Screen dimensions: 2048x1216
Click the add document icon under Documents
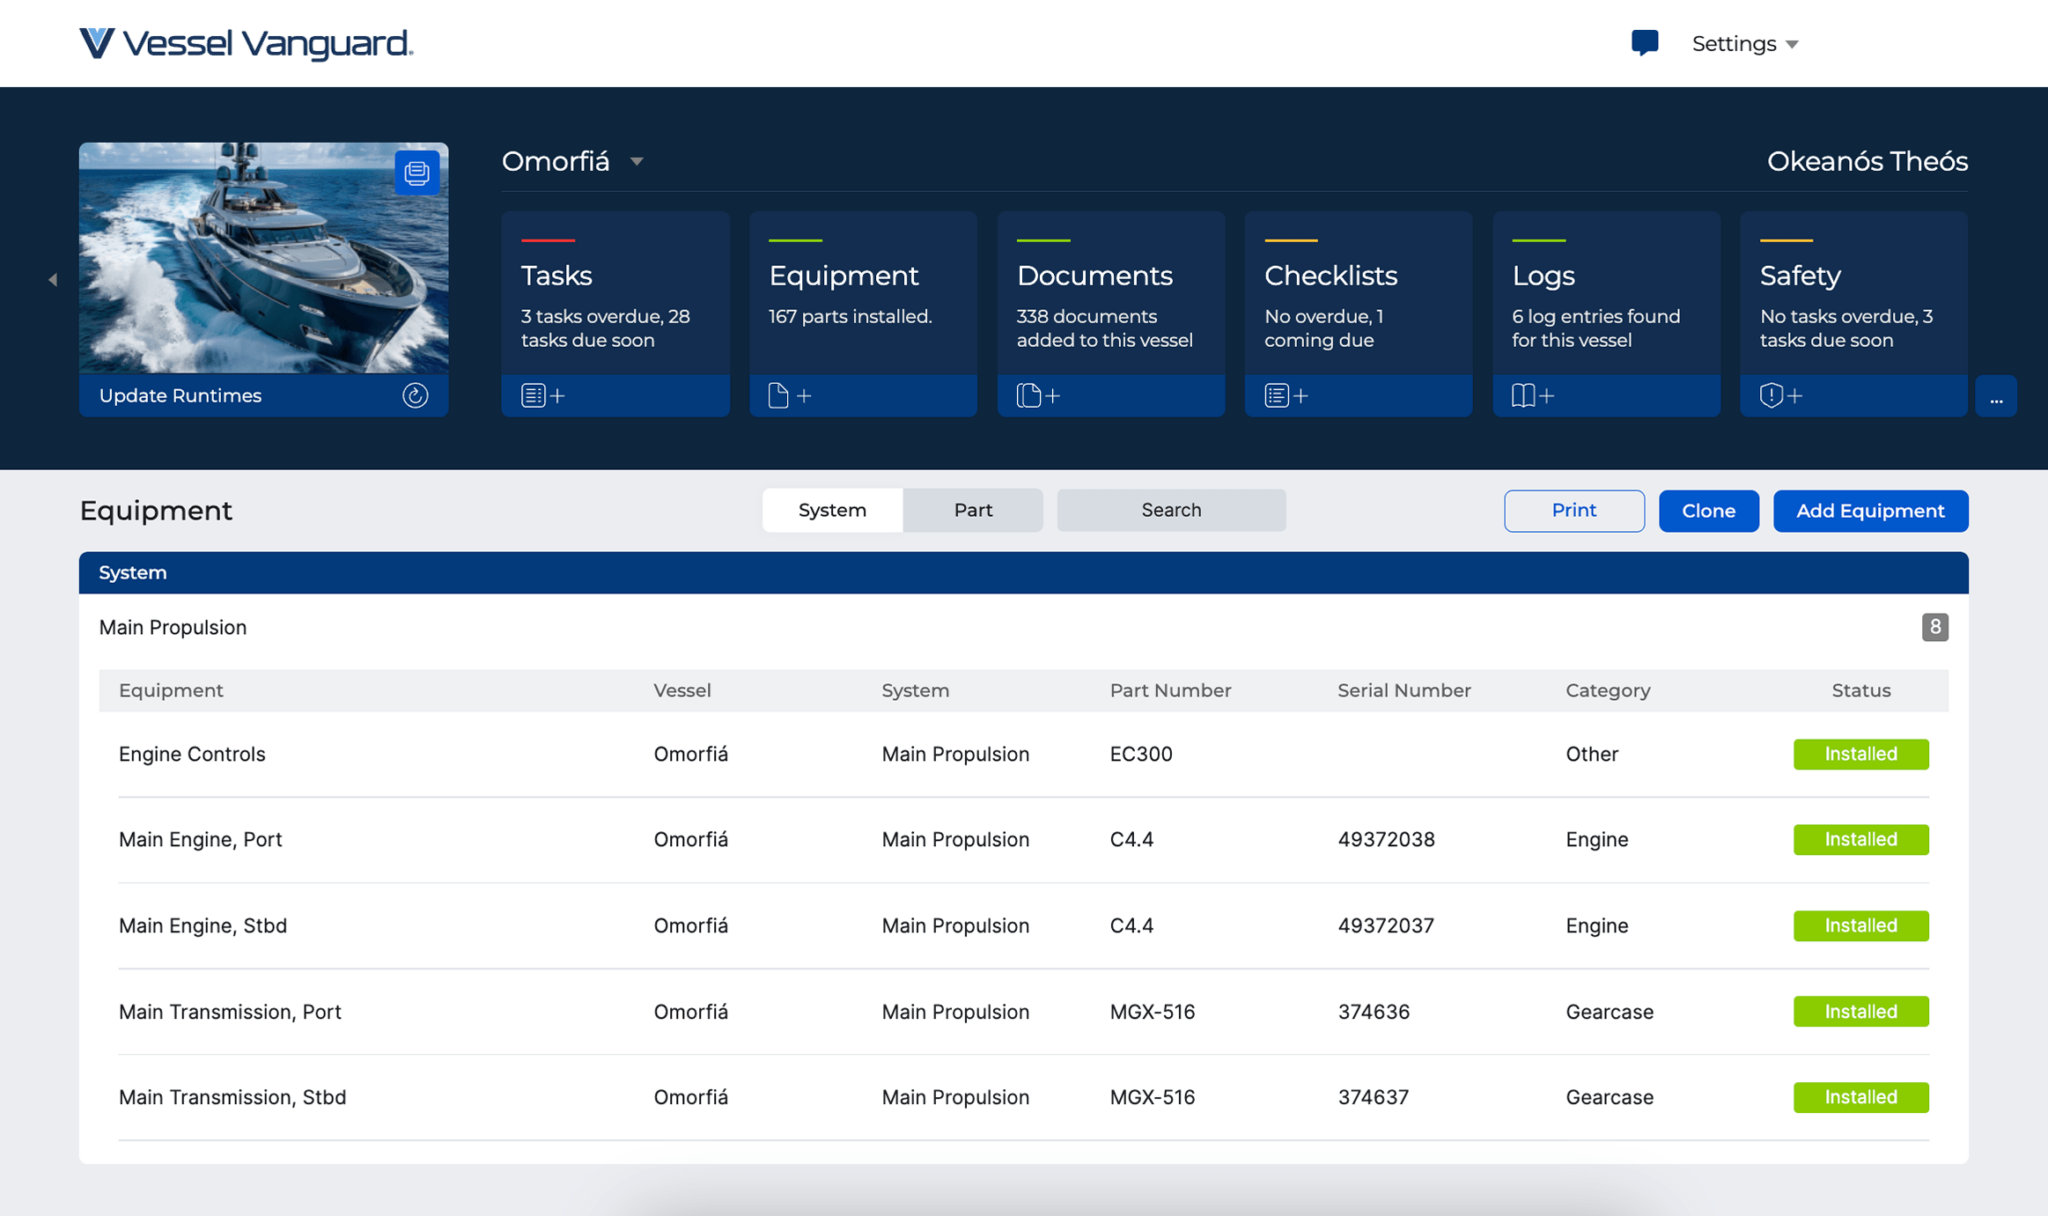(x=1036, y=395)
